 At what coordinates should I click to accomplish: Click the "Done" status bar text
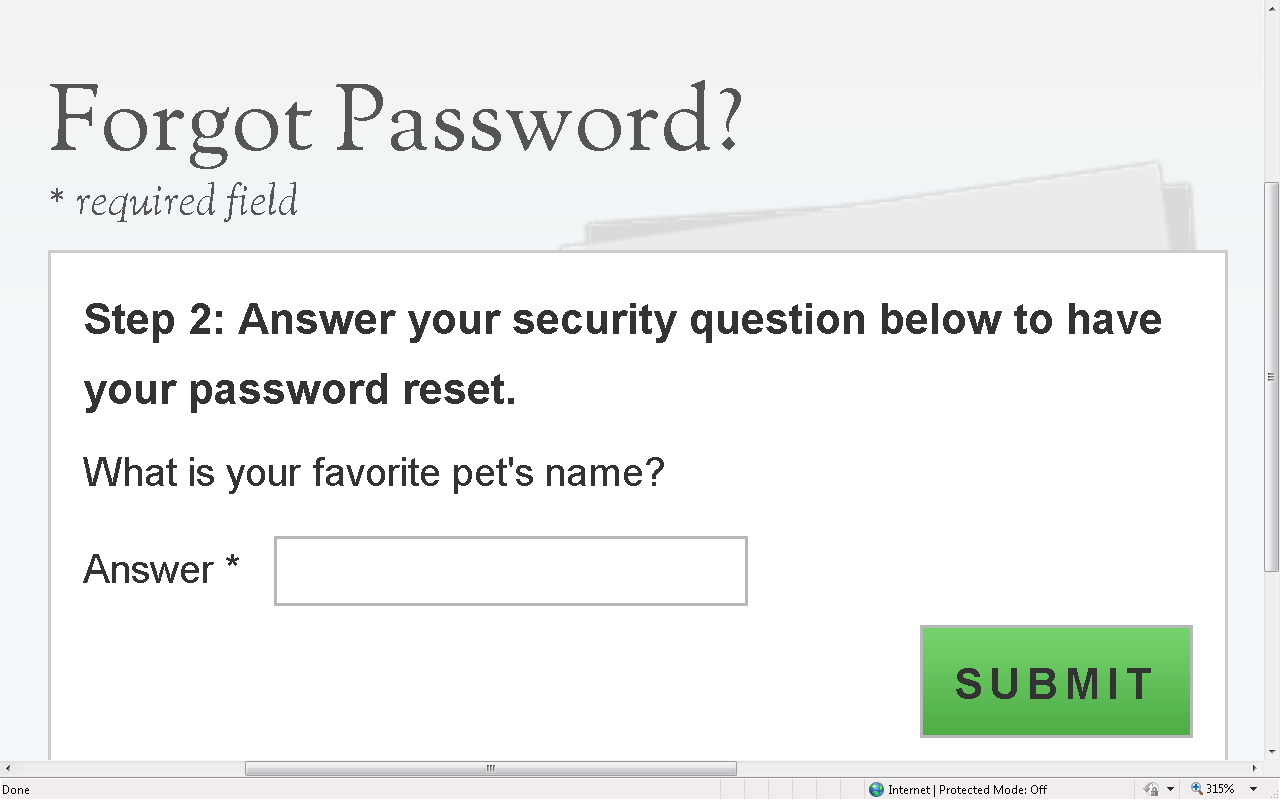coord(16,789)
